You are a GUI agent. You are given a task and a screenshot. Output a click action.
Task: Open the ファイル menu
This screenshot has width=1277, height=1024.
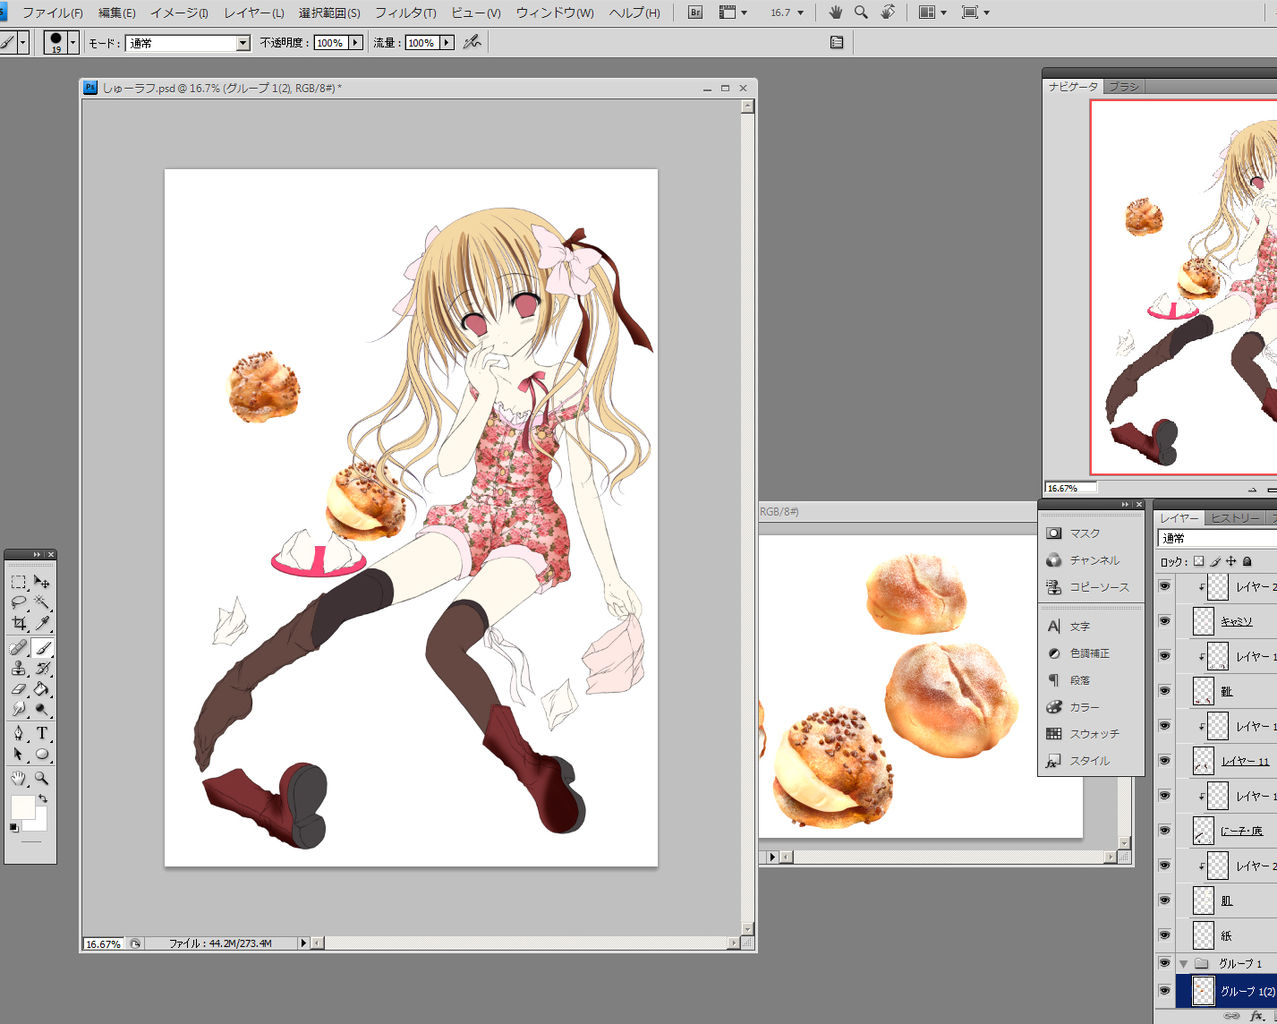(52, 13)
